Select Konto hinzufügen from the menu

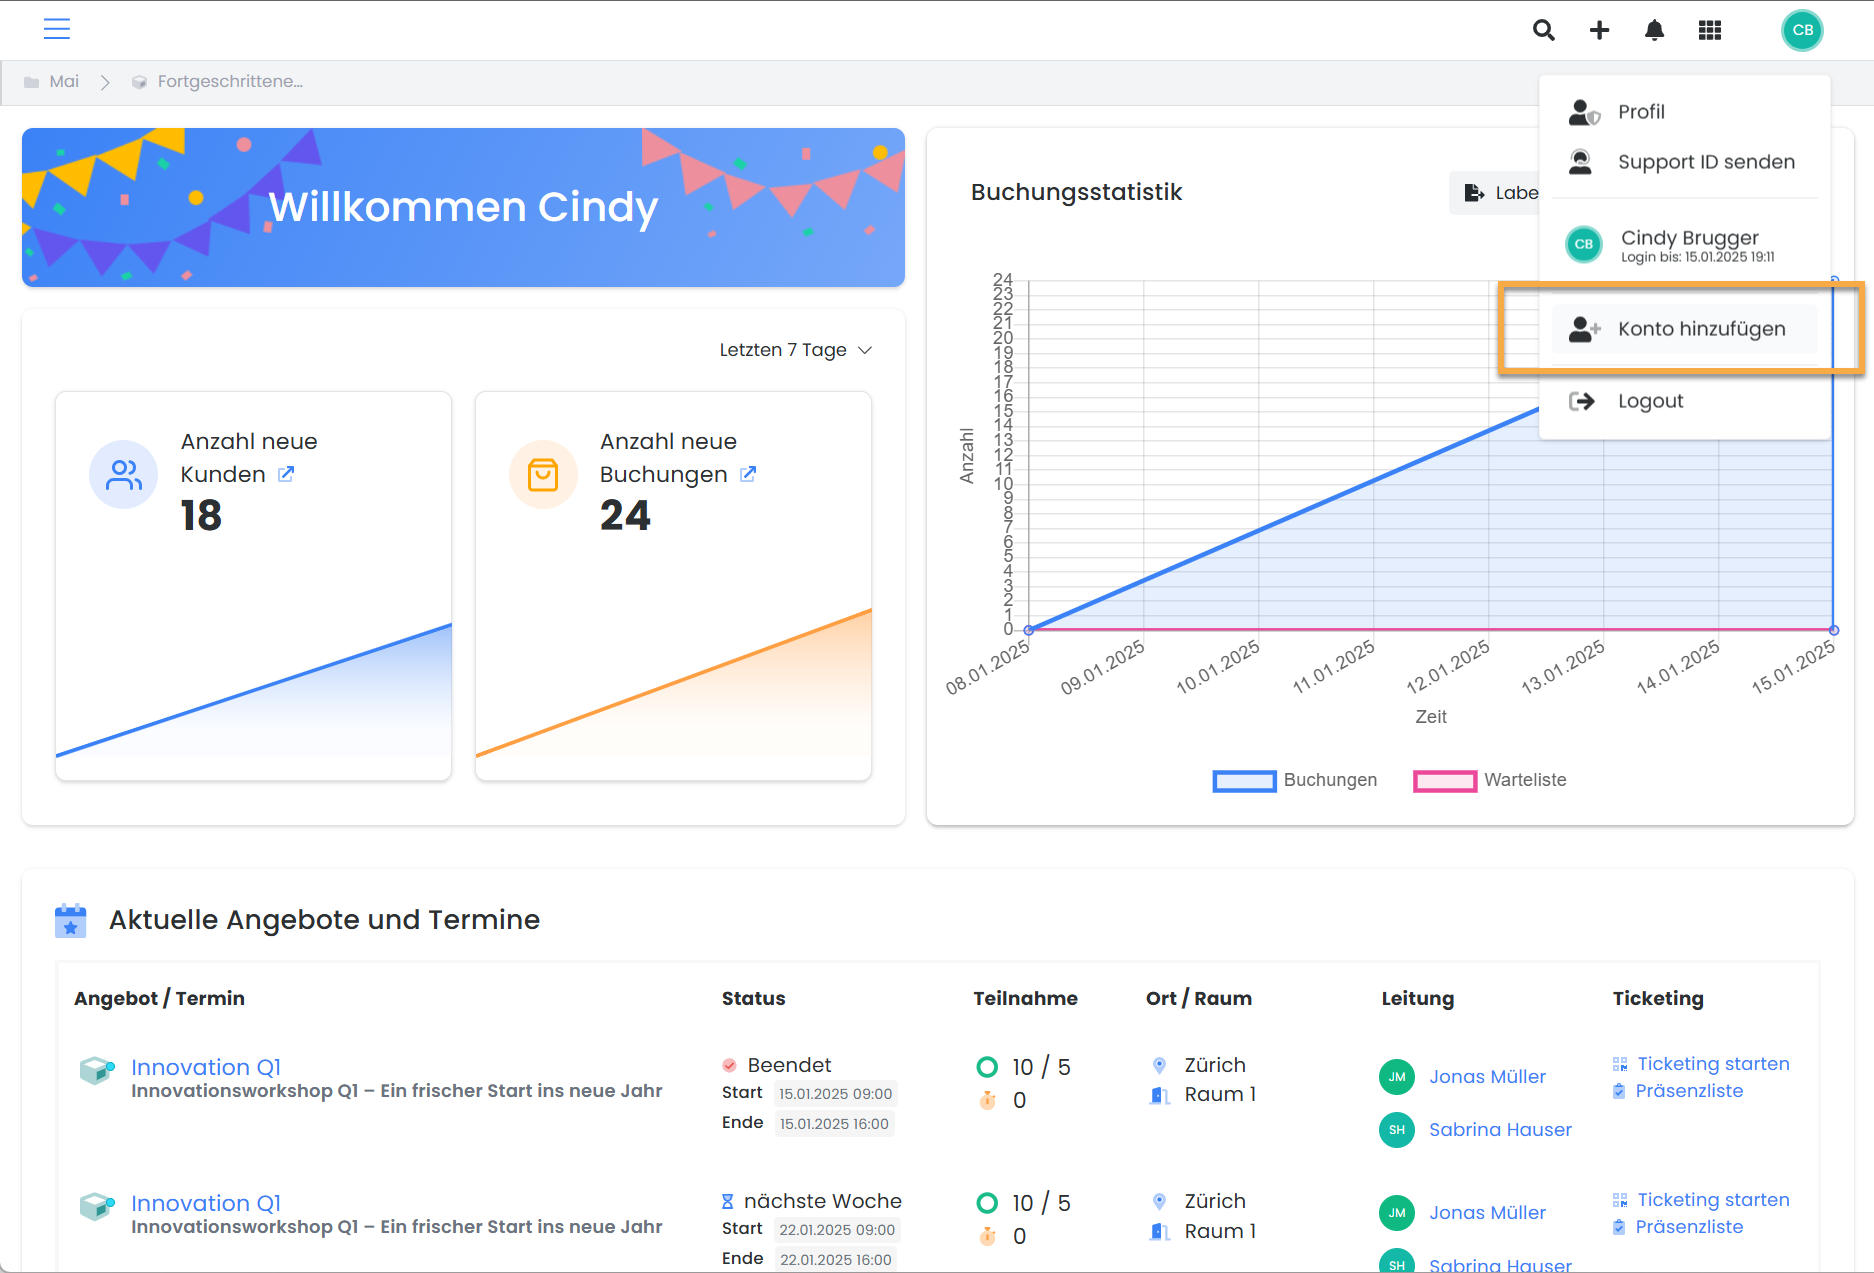pyautogui.click(x=1702, y=328)
